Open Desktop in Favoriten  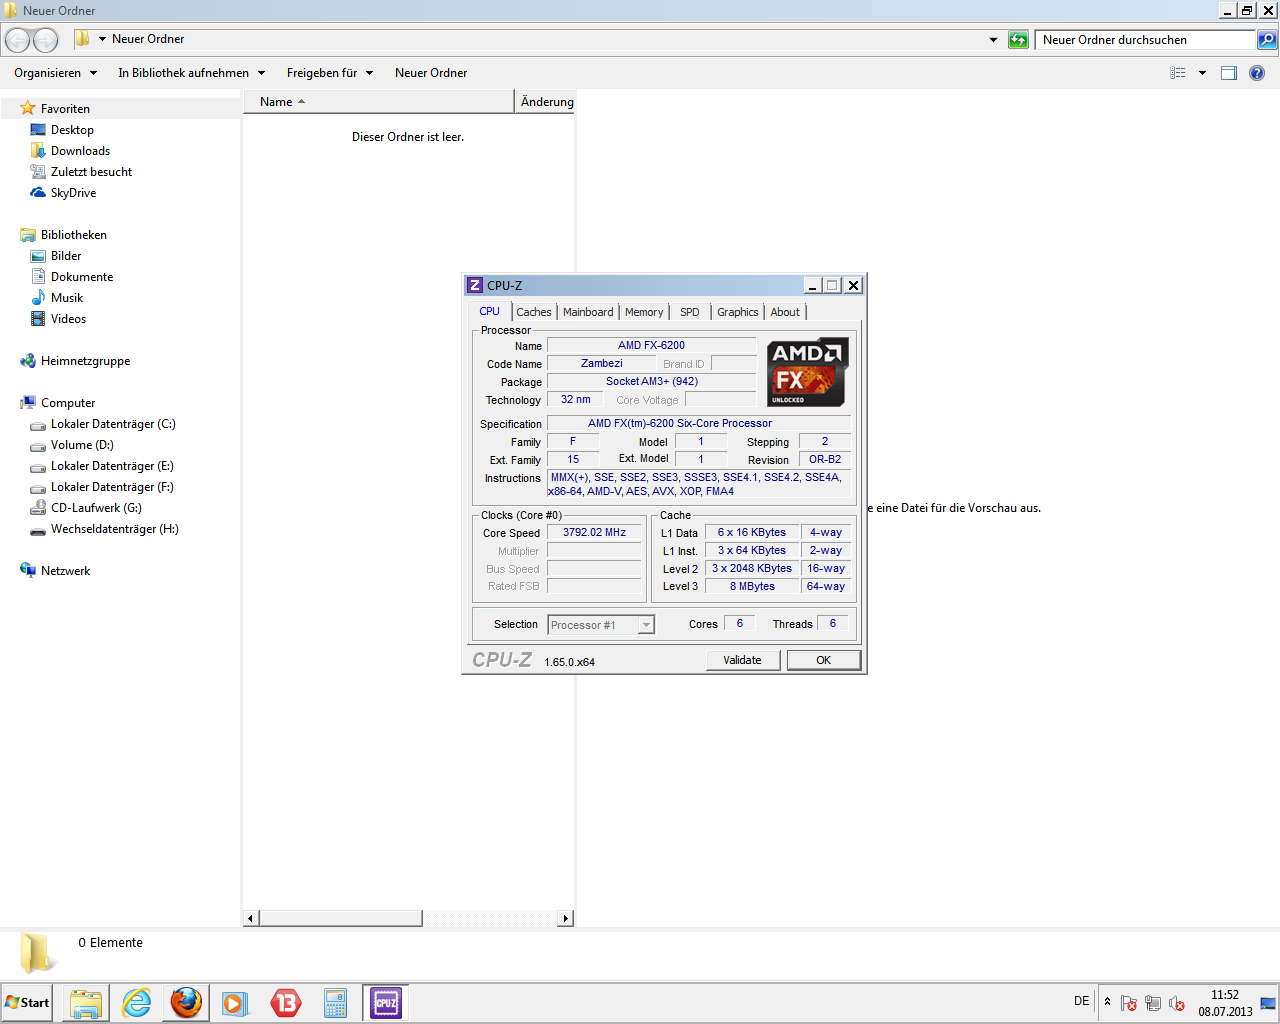tap(72, 130)
